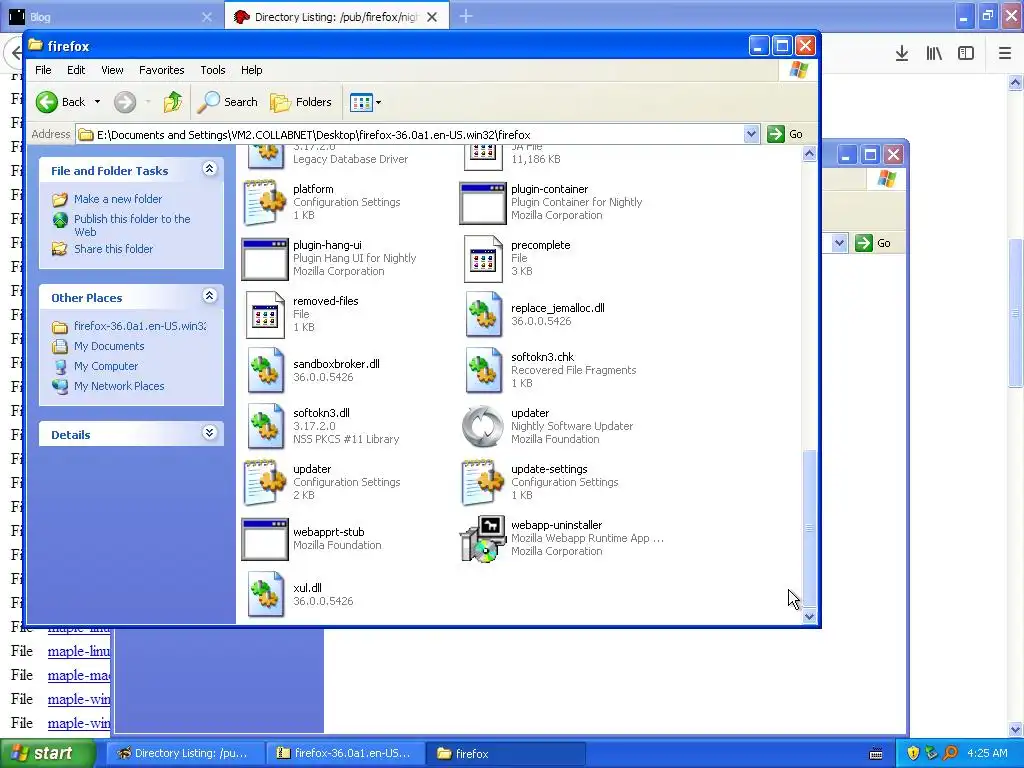The height and width of the screenshot is (768, 1024).
Task: Click the keyboard icon in the taskbar
Action: click(876, 754)
